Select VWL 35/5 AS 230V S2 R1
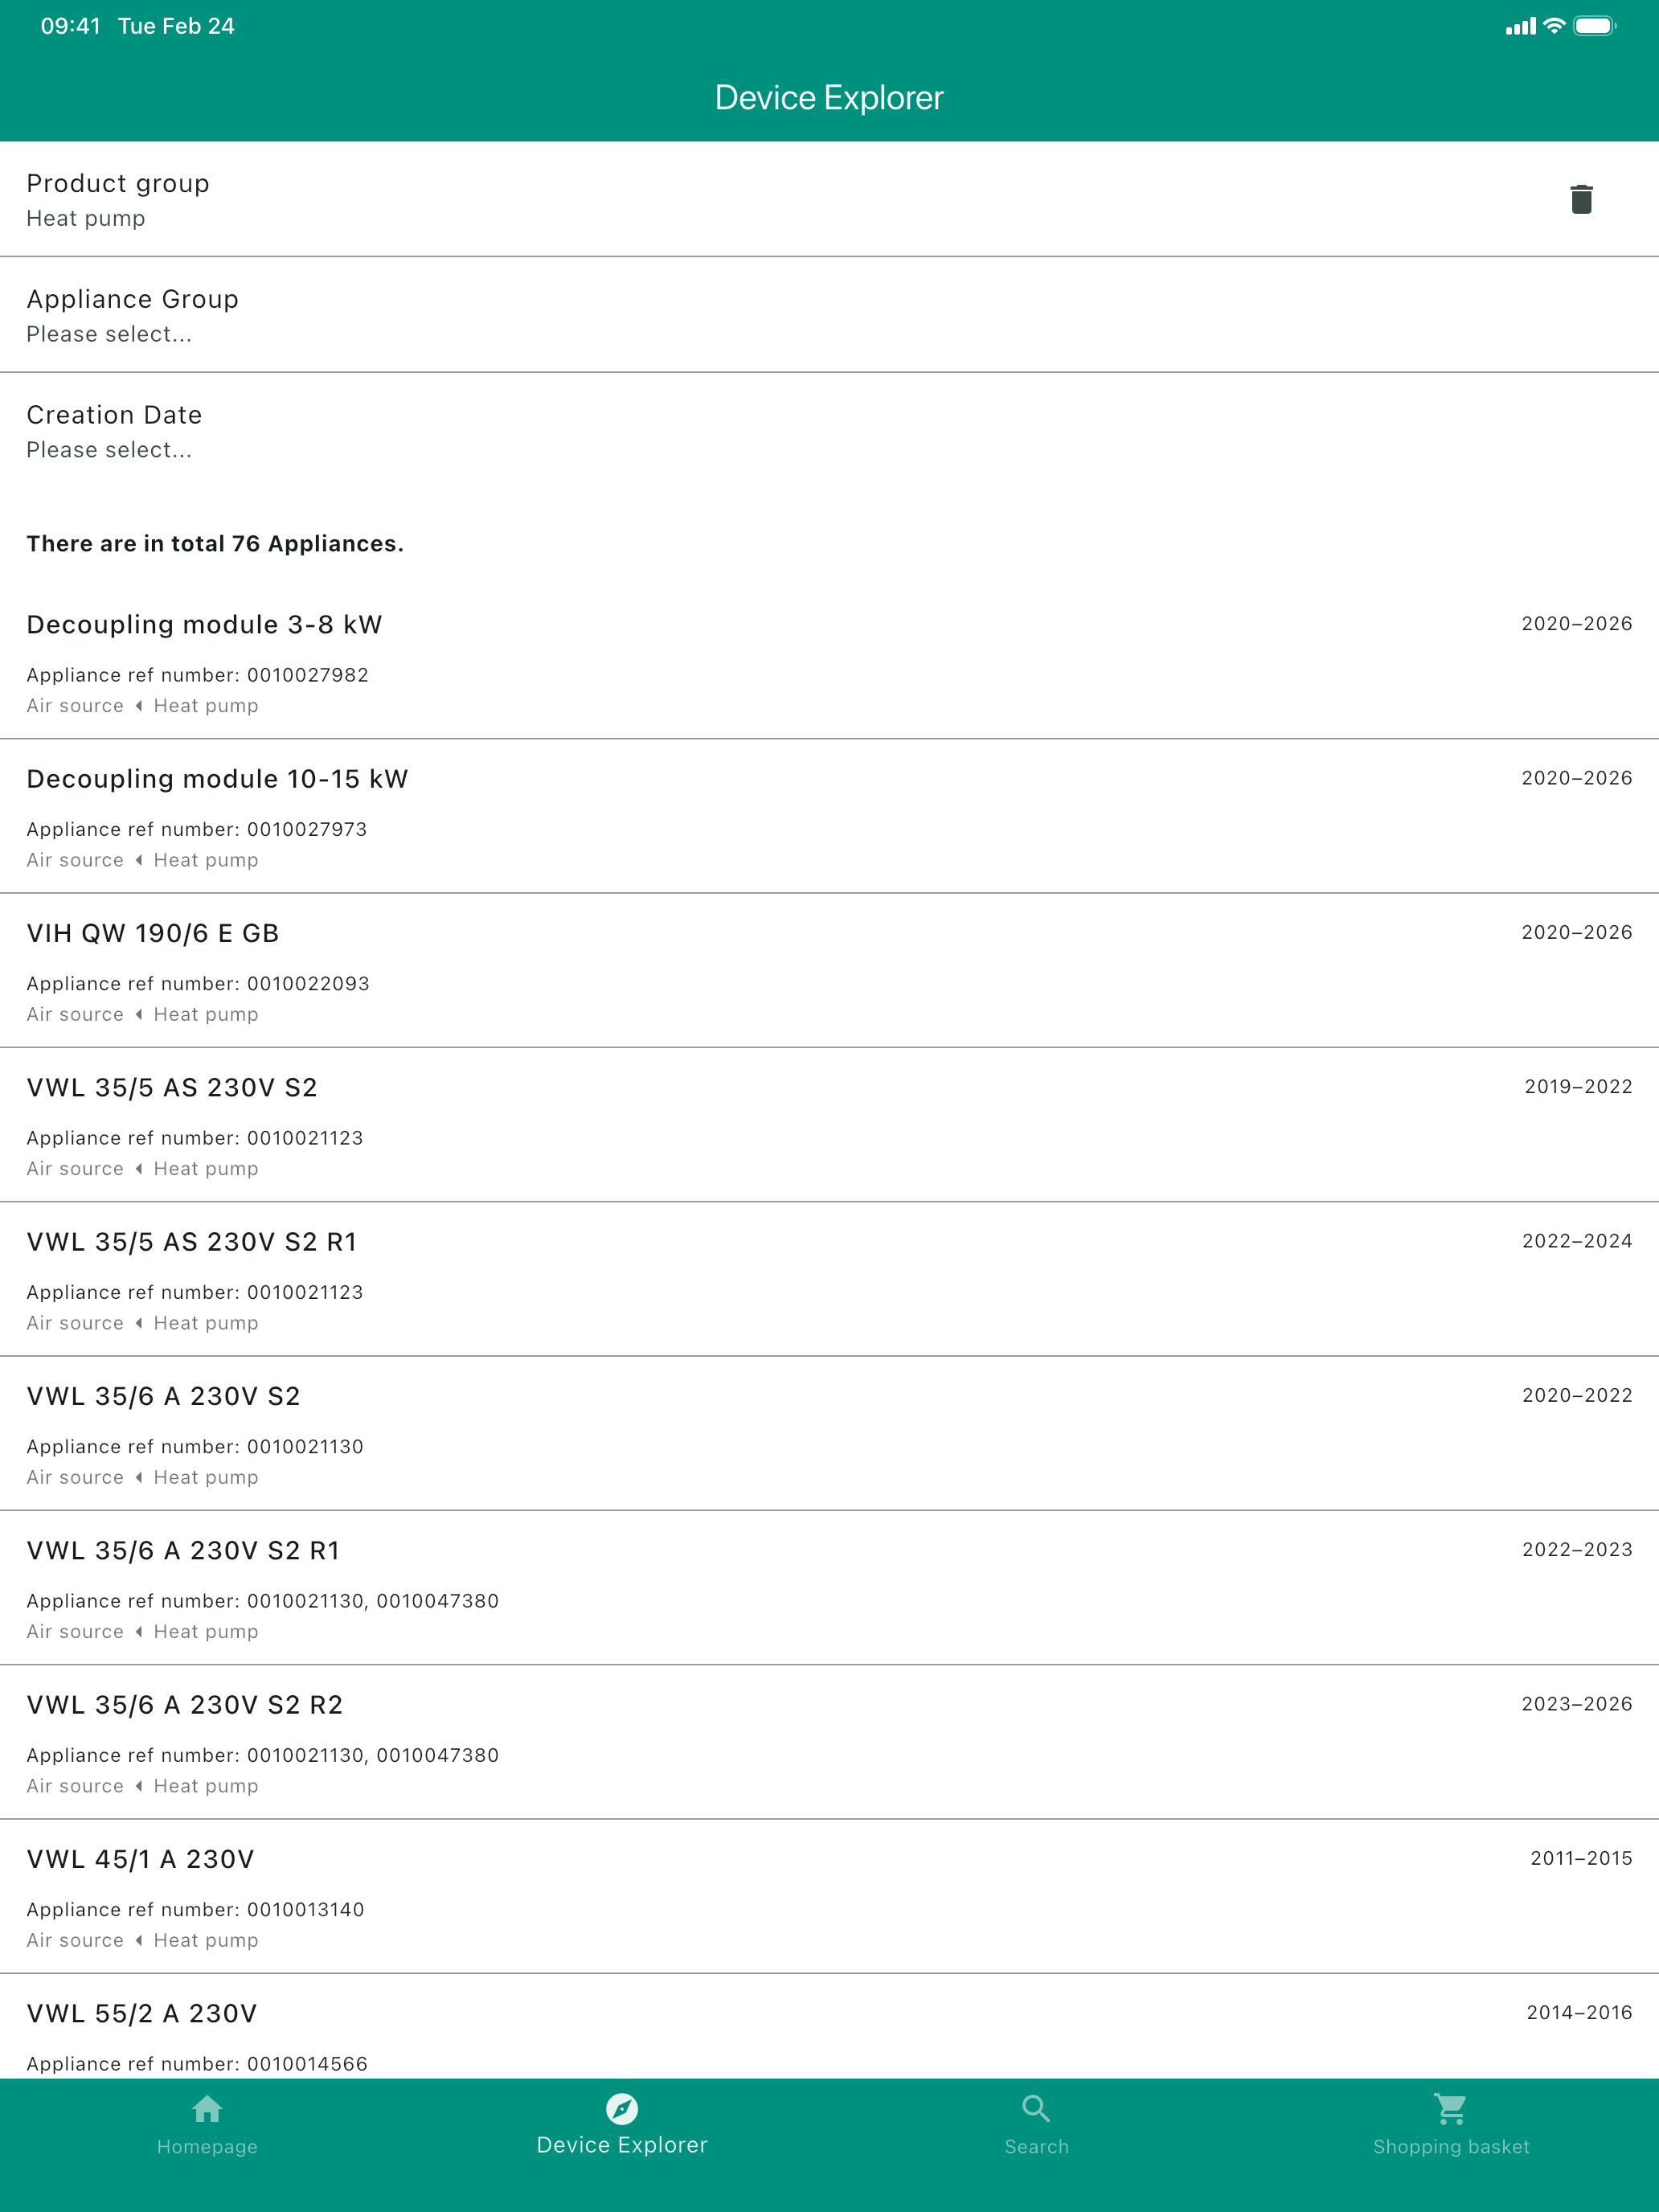Screen dimensions: 1659x2212 click(829, 1279)
